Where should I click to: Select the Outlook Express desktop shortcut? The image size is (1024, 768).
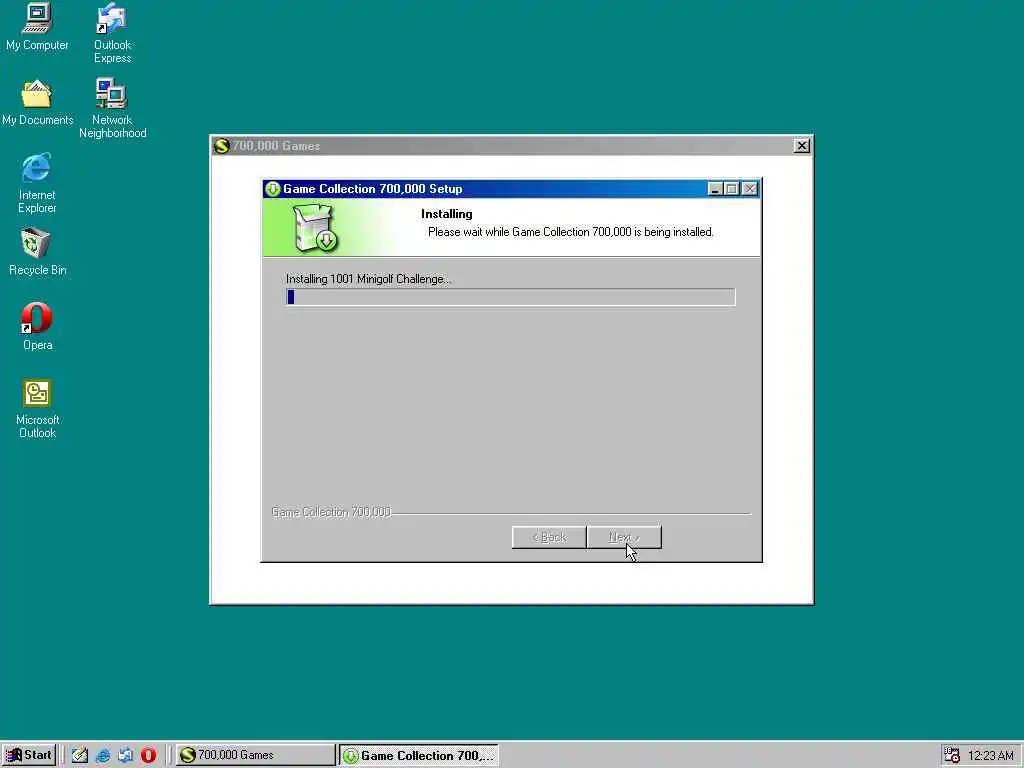coord(112,33)
